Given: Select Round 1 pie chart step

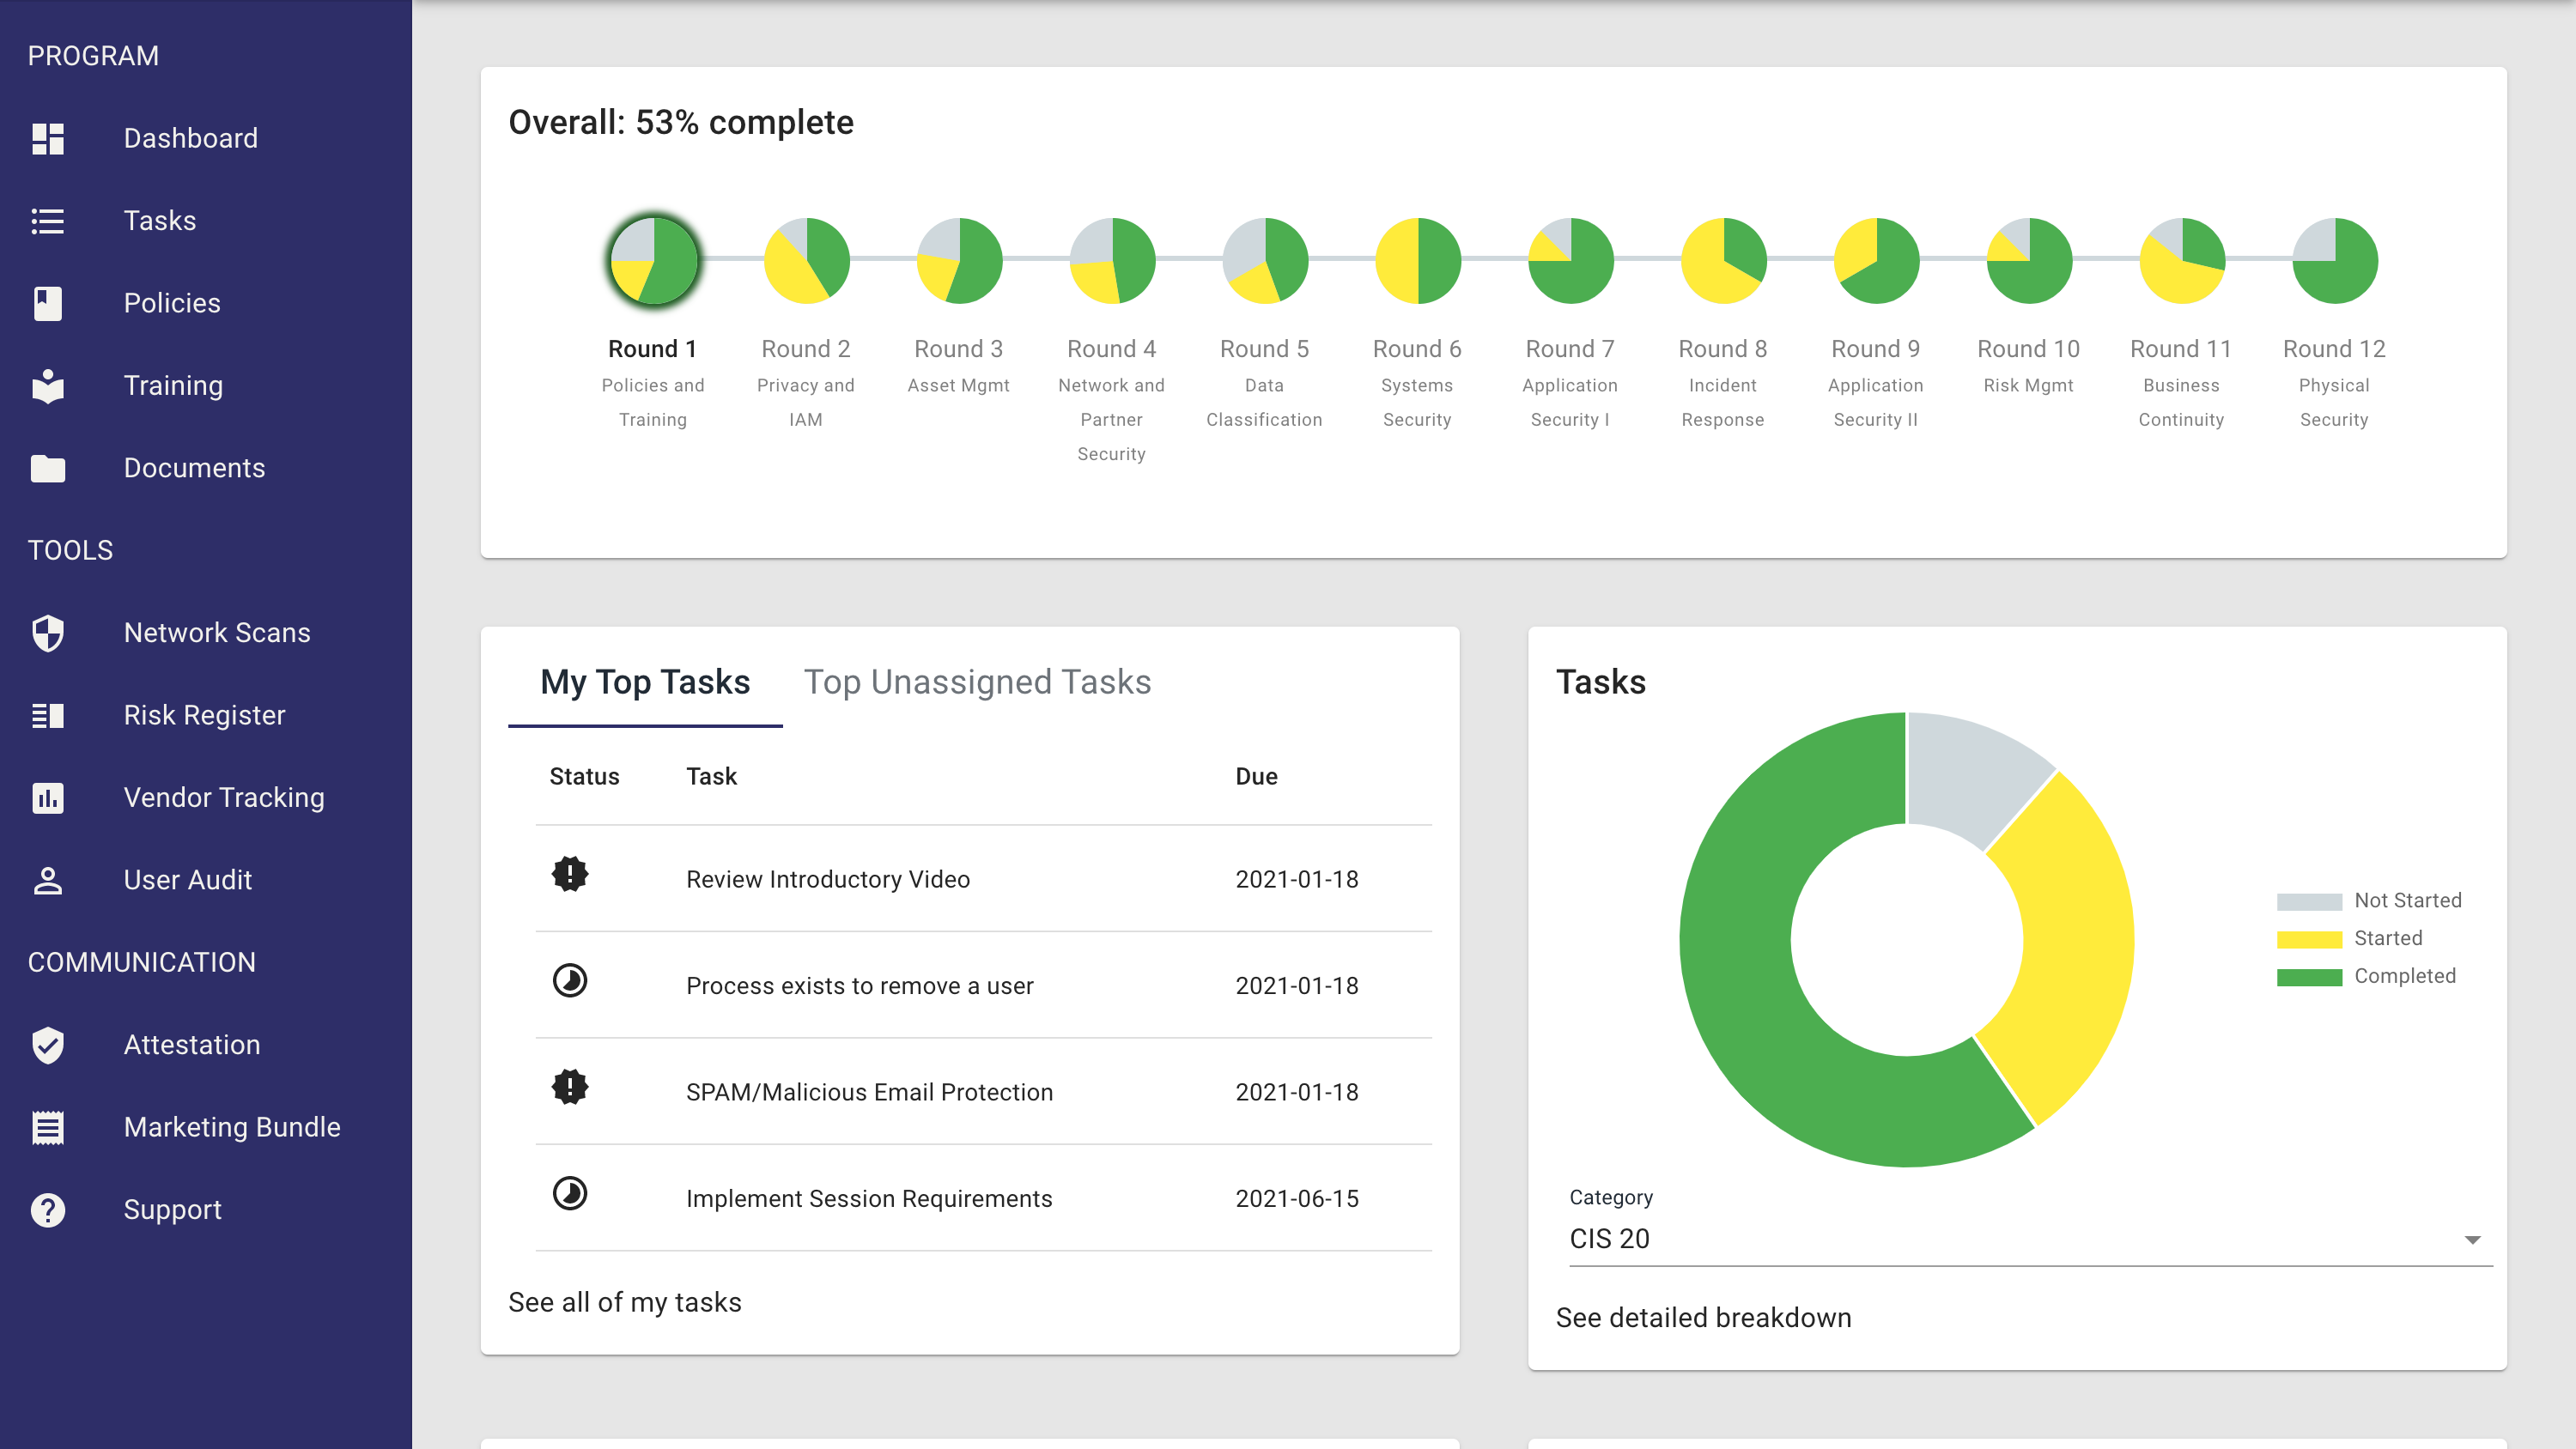Looking at the screenshot, I should coord(654,260).
